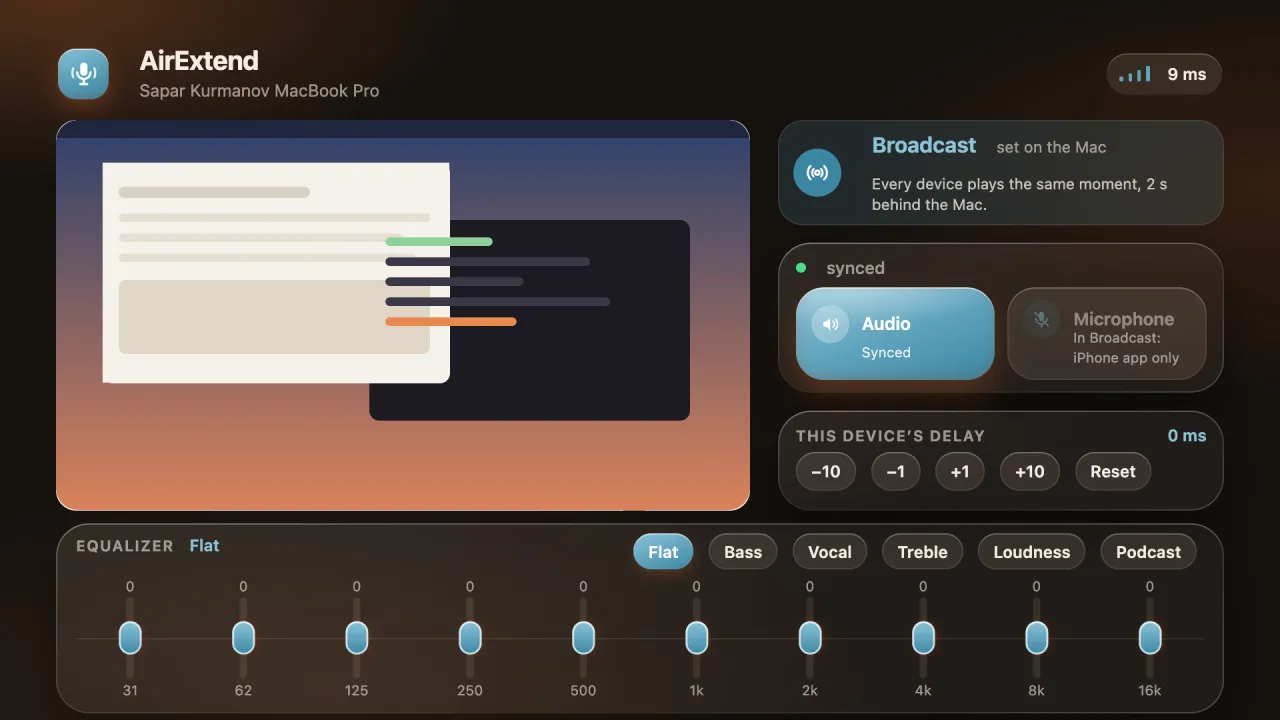Click the "Sapar Kurmanov MacBook Pro" device name
The image size is (1280, 720).
pyautogui.click(x=259, y=91)
